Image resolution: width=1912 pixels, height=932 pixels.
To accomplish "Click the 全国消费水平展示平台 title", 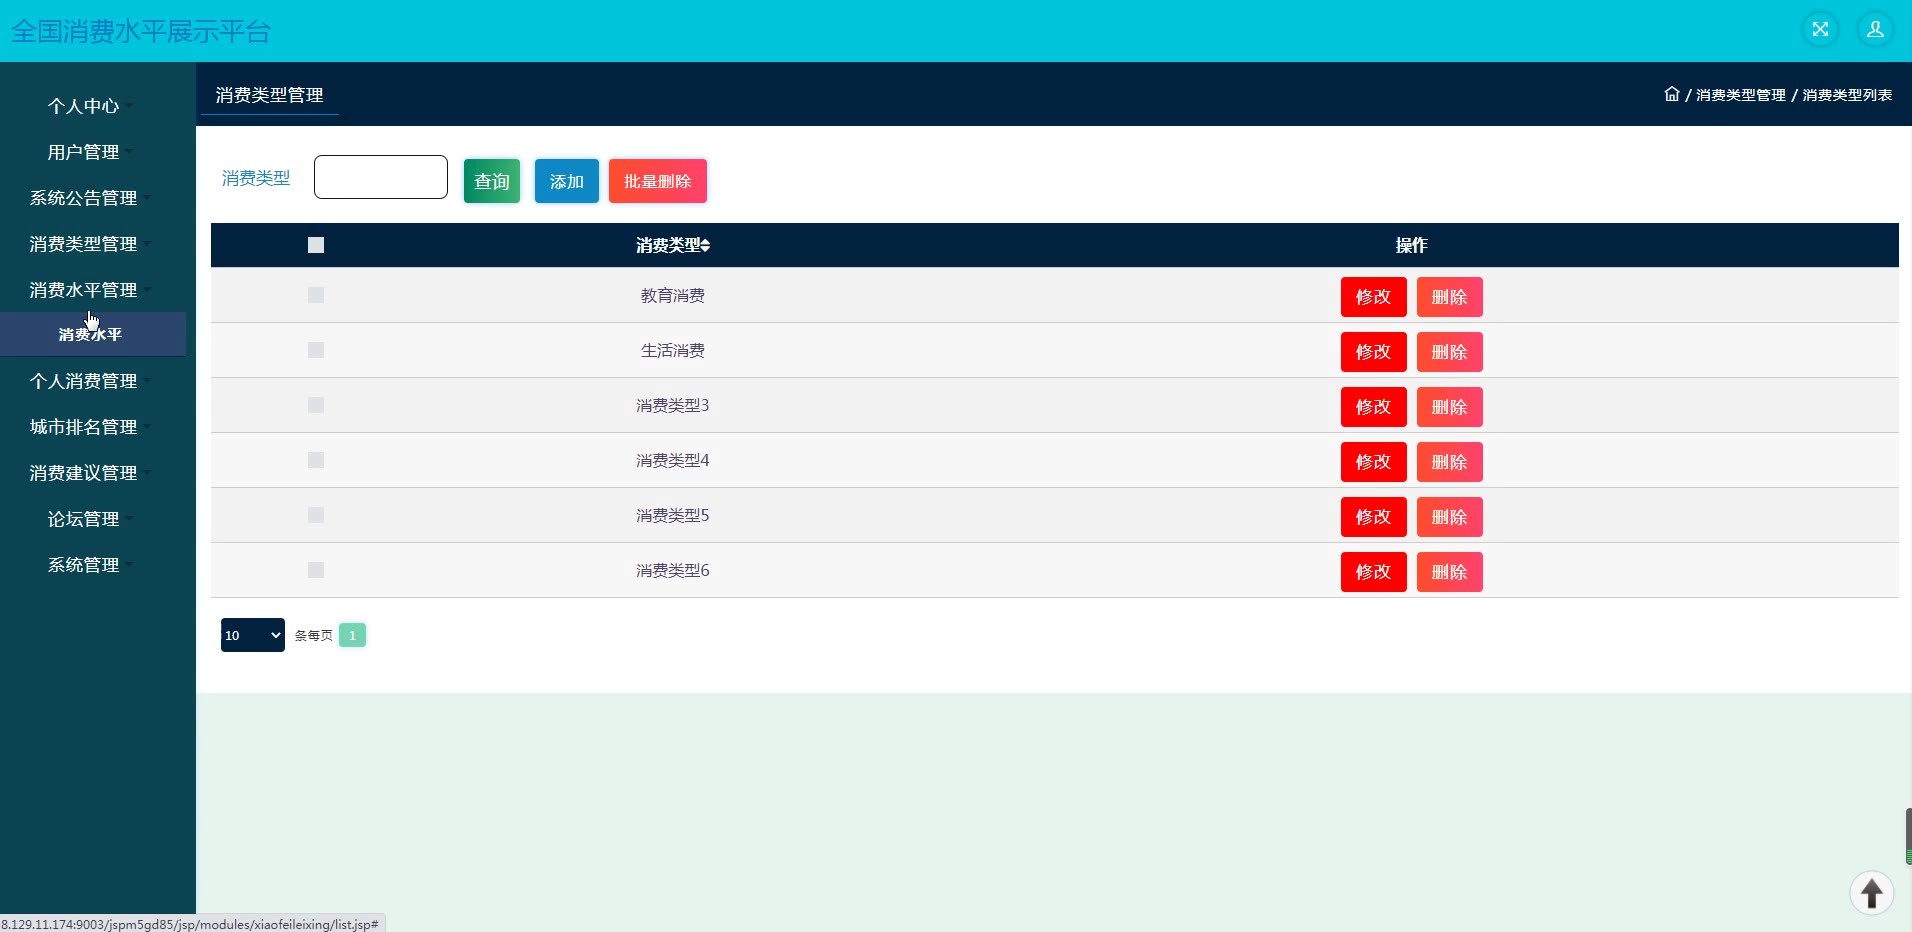I will [x=141, y=31].
